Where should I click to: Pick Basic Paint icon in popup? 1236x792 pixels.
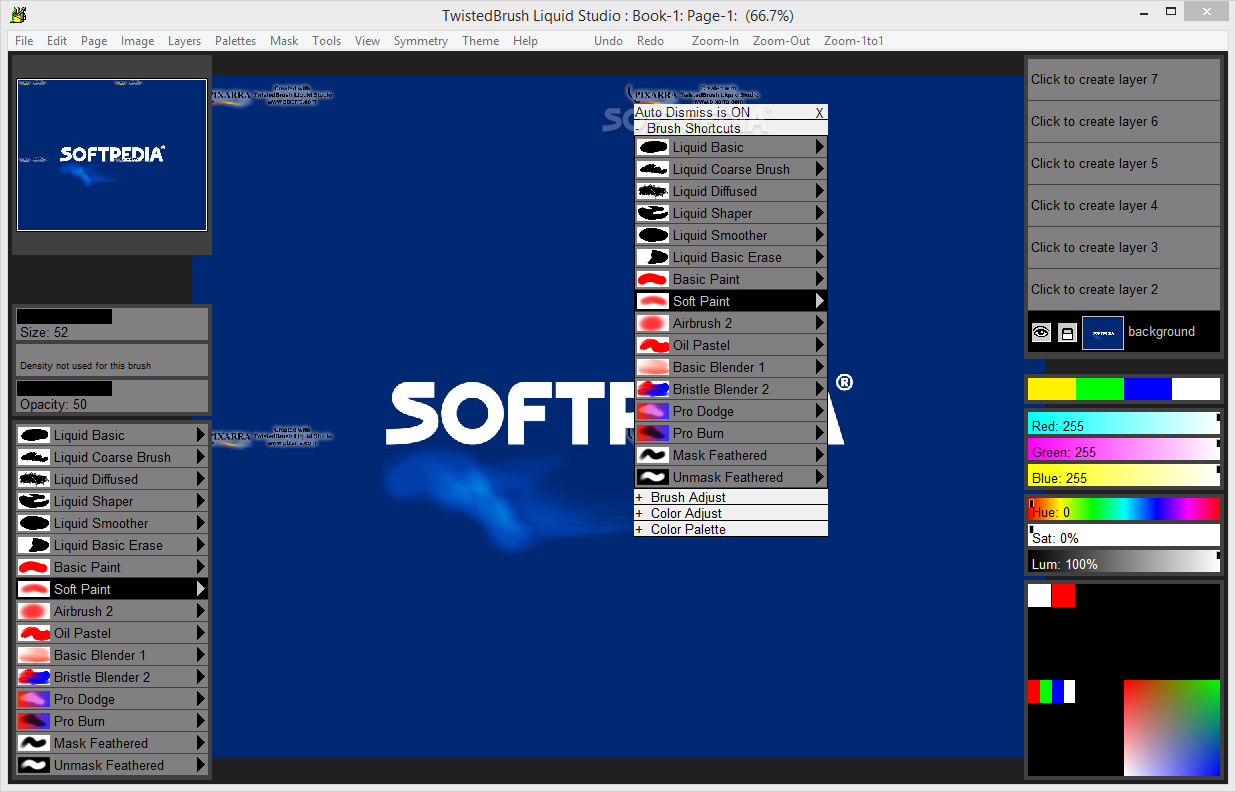coord(653,279)
